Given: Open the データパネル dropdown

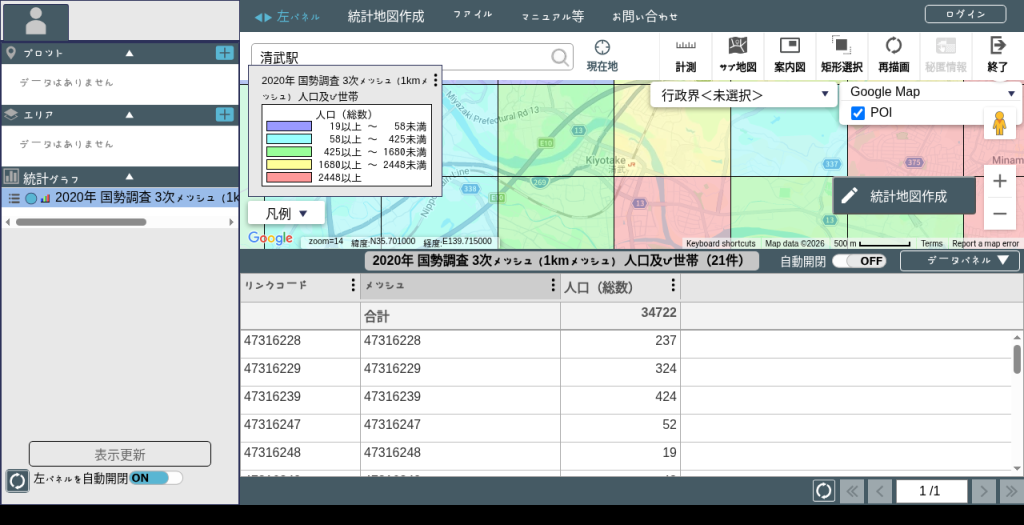Looking at the screenshot, I should 959,261.
